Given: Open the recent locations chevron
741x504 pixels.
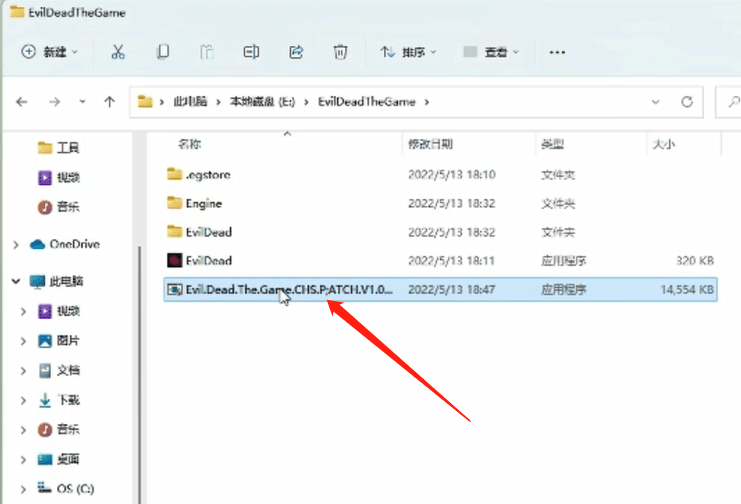Looking at the screenshot, I should pos(82,102).
